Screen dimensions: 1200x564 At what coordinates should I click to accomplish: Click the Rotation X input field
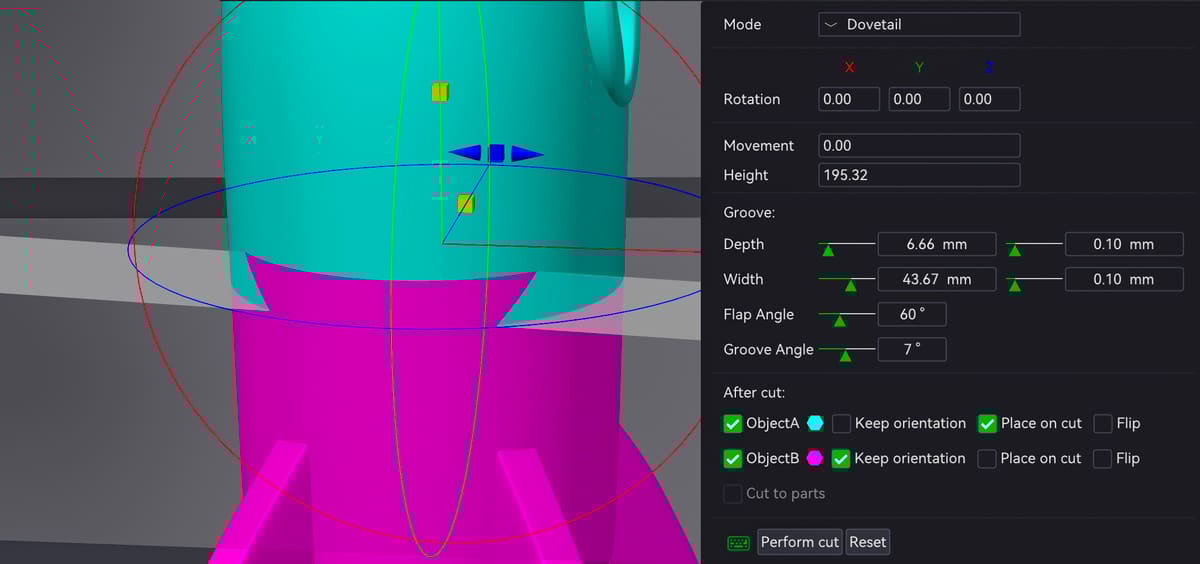pyautogui.click(x=849, y=99)
